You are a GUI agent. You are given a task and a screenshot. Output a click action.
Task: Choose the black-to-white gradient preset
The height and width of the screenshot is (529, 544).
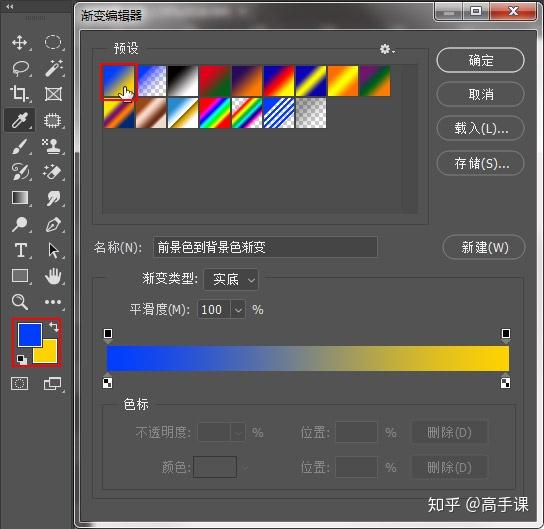tap(182, 81)
